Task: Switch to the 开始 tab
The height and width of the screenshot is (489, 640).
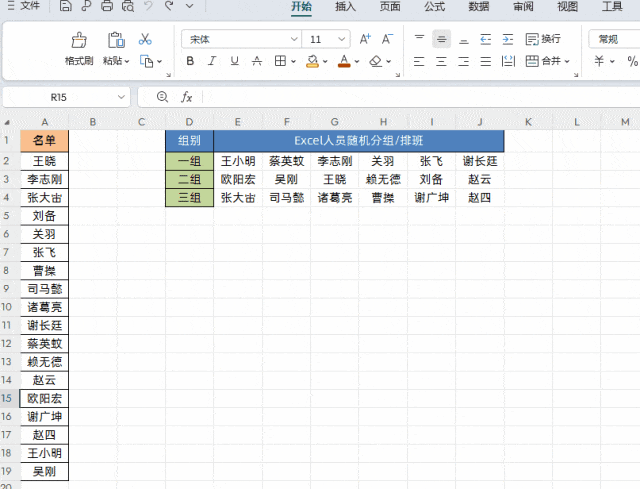Action: [301, 6]
